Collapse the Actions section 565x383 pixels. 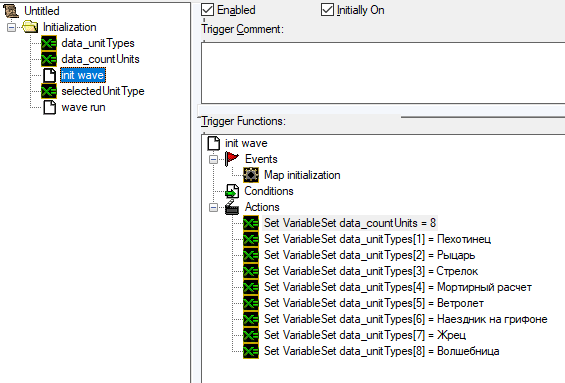[213, 208]
